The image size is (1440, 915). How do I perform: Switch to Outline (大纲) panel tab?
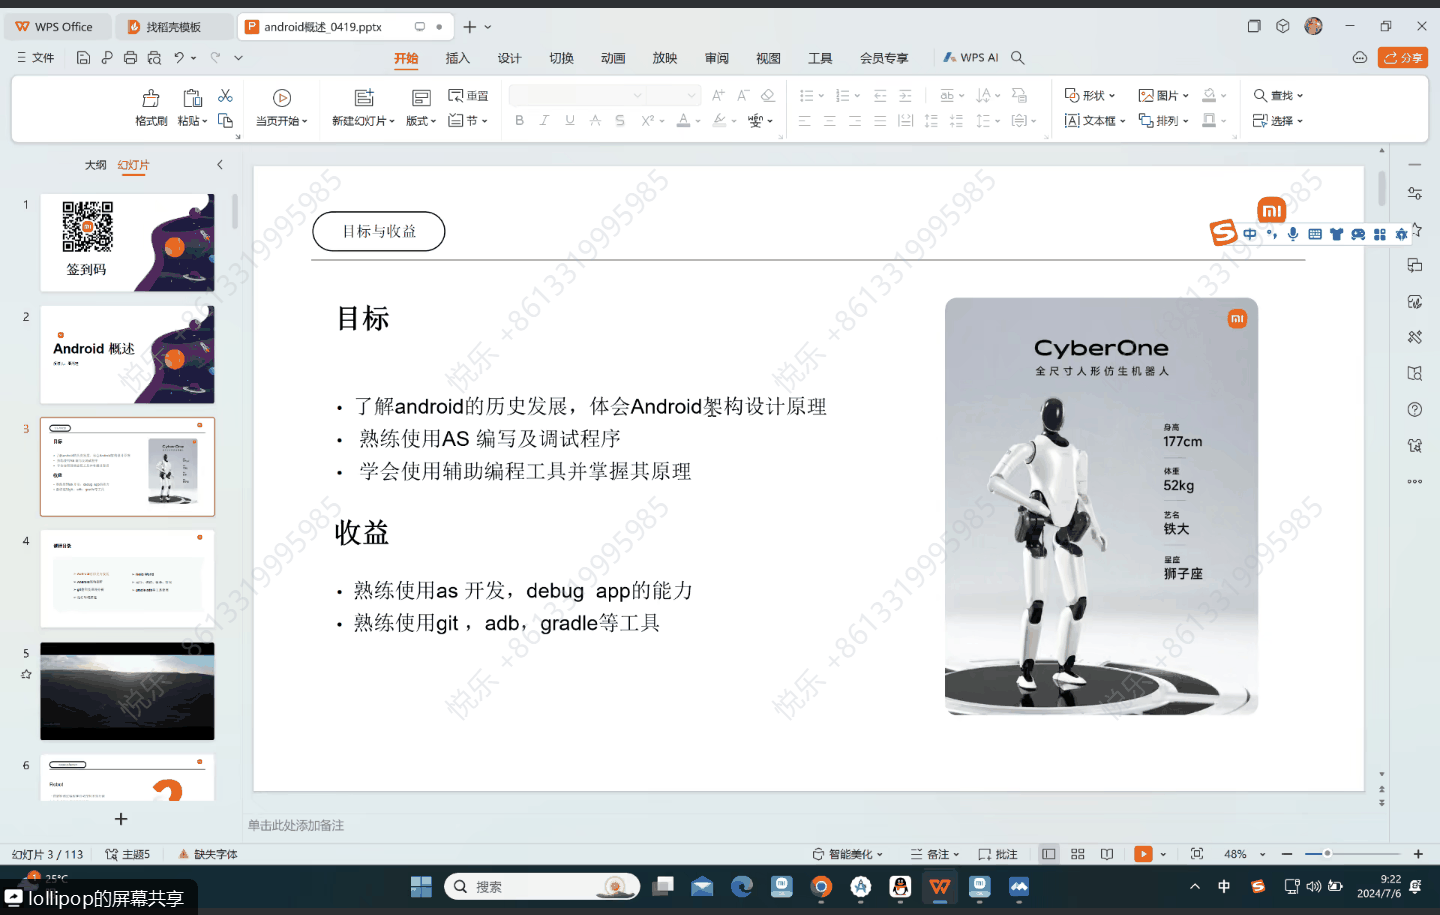click(95, 165)
